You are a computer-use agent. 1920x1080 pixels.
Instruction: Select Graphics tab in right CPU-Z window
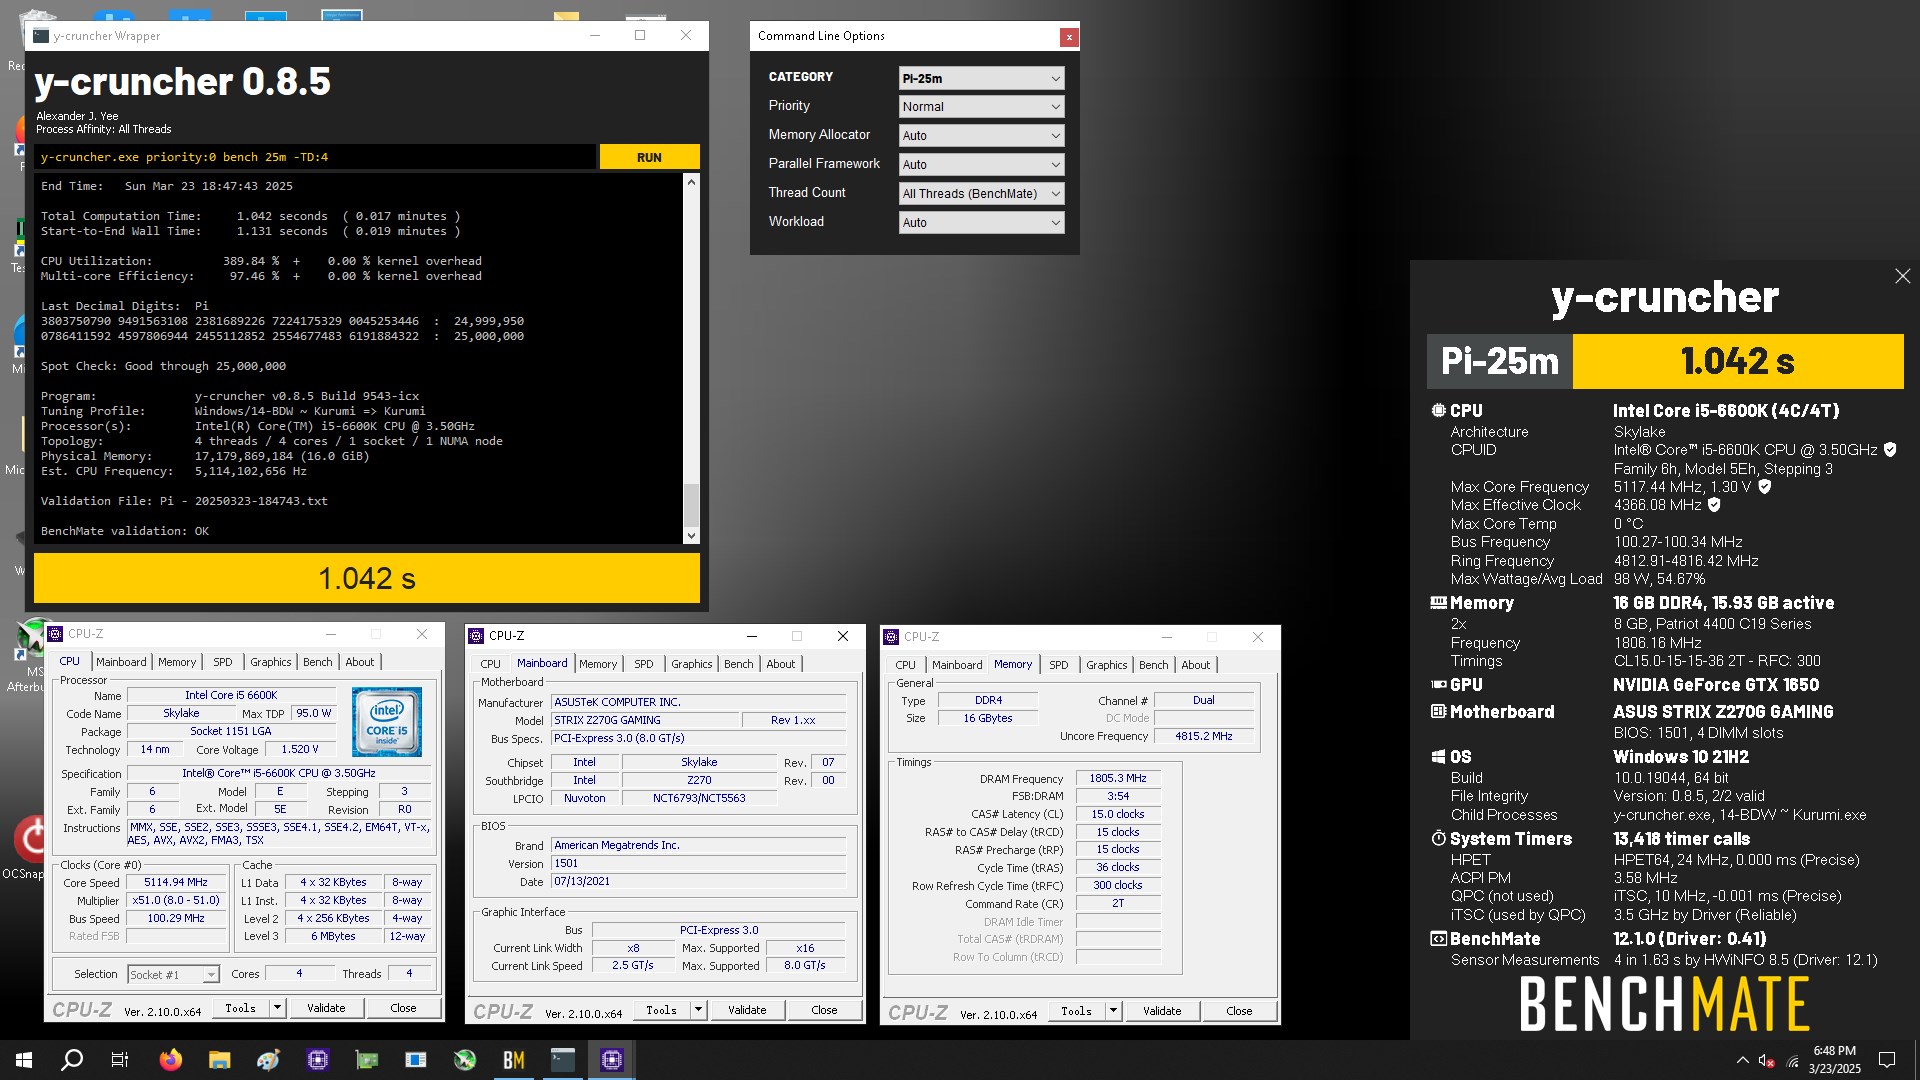coord(1107,665)
